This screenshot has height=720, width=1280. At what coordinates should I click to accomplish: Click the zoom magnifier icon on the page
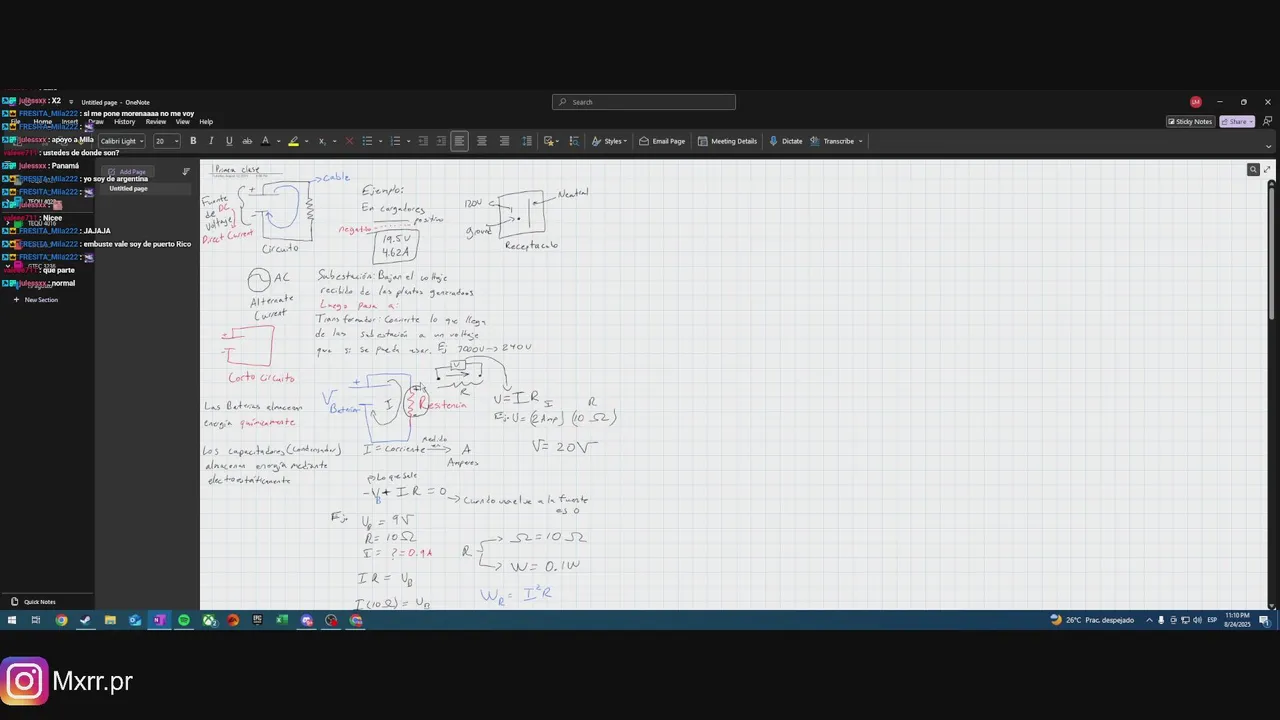point(1253,170)
